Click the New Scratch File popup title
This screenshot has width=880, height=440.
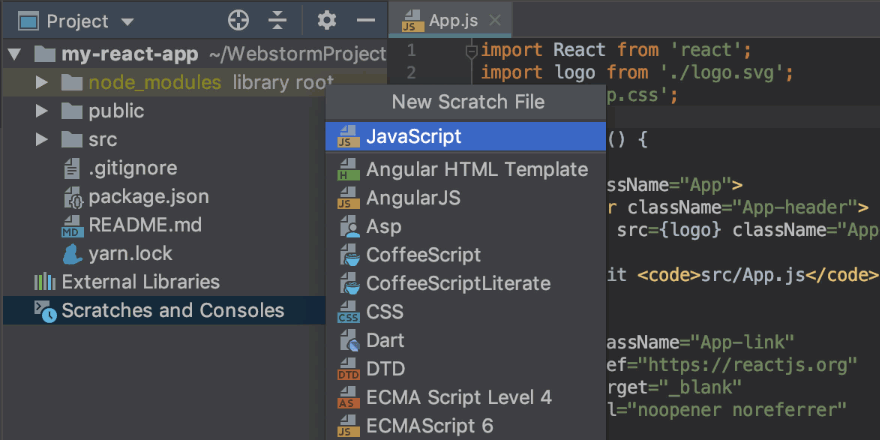click(x=468, y=102)
